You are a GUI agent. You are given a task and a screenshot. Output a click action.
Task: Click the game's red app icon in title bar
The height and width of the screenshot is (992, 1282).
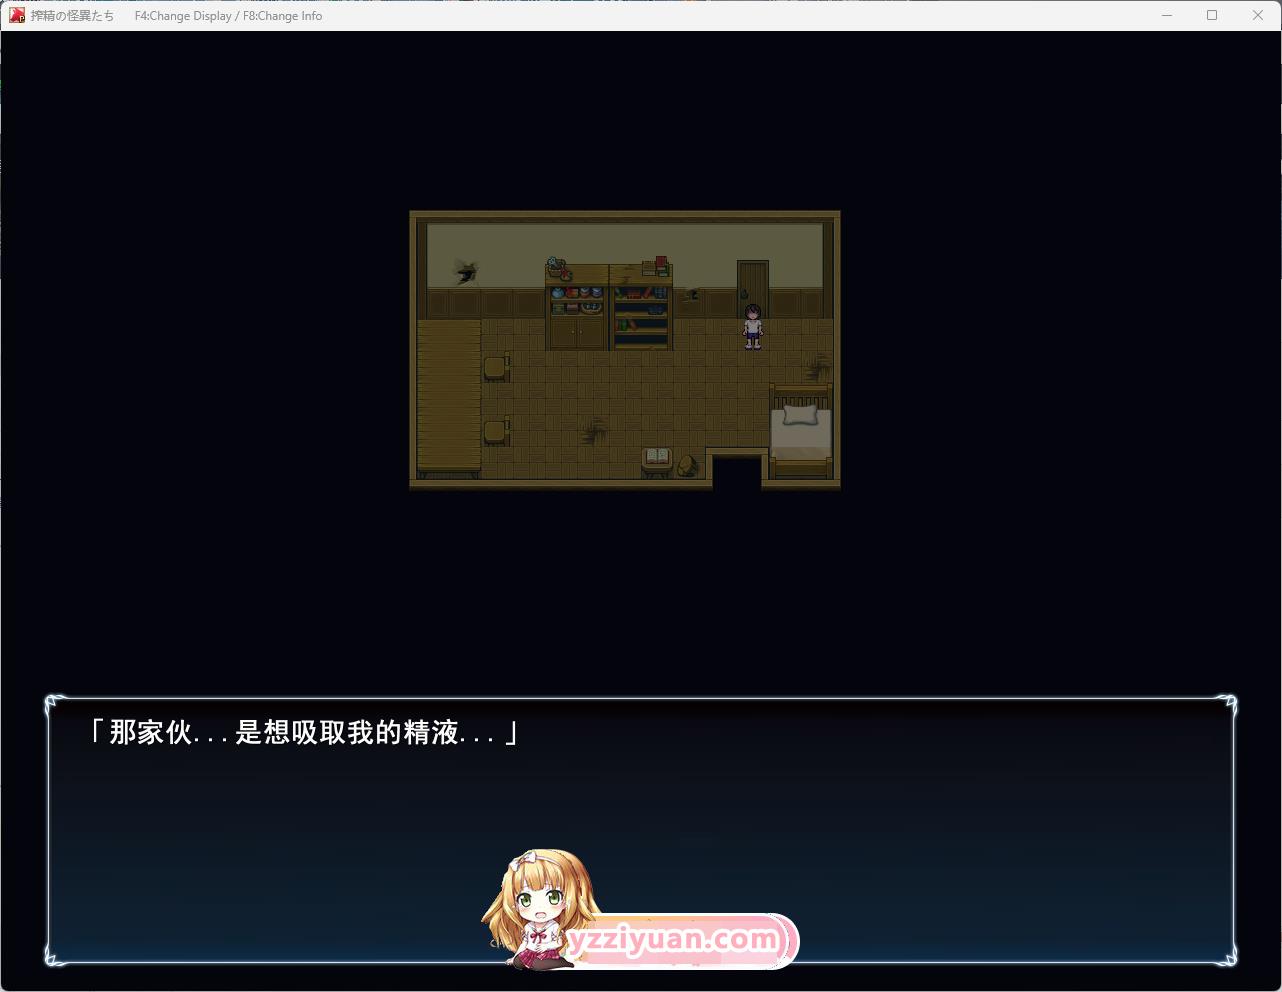pos(17,15)
